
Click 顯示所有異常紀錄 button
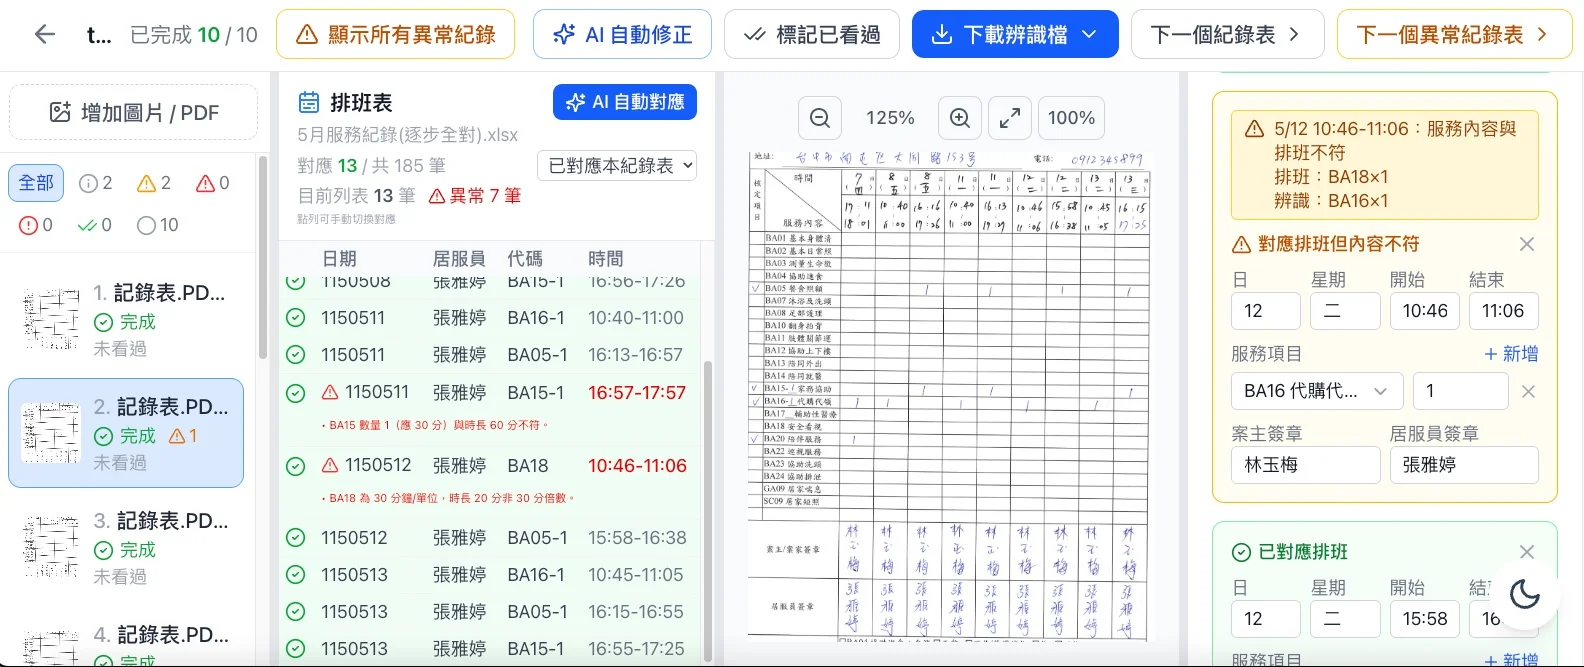coord(395,35)
